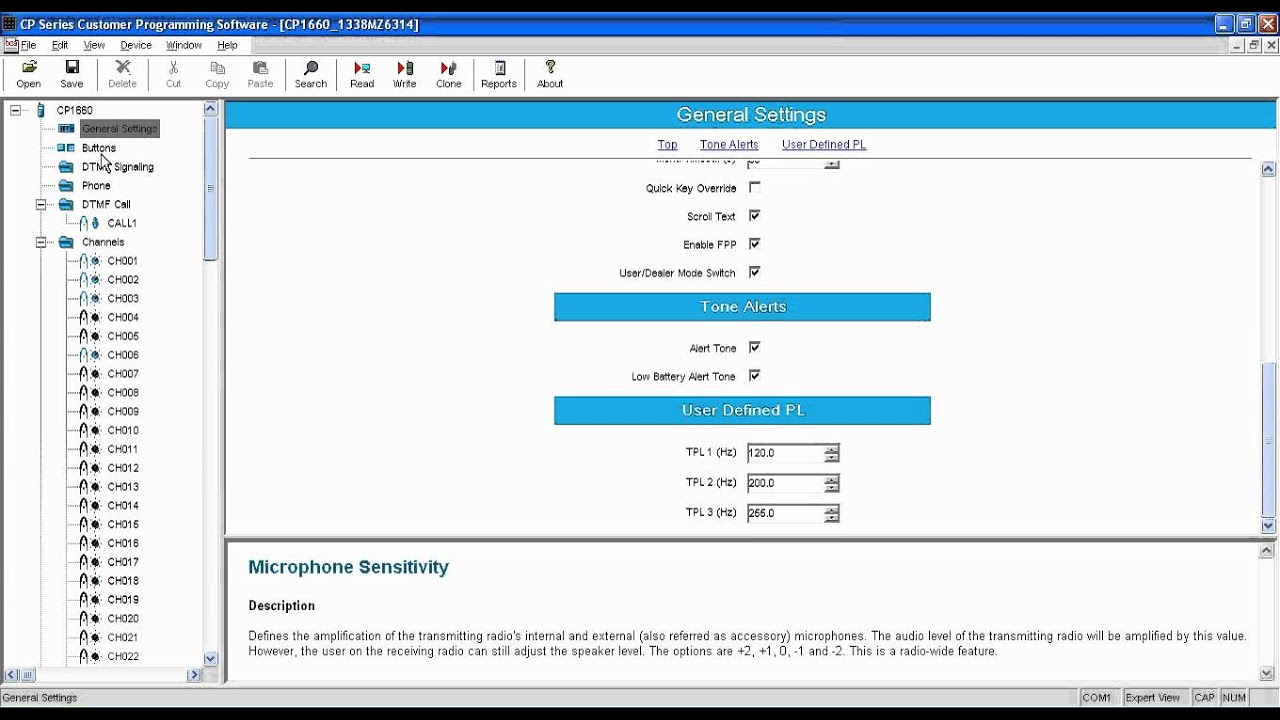Click the tree panel horizontal scrollbar thumb
1280x720 pixels.
click(27, 675)
